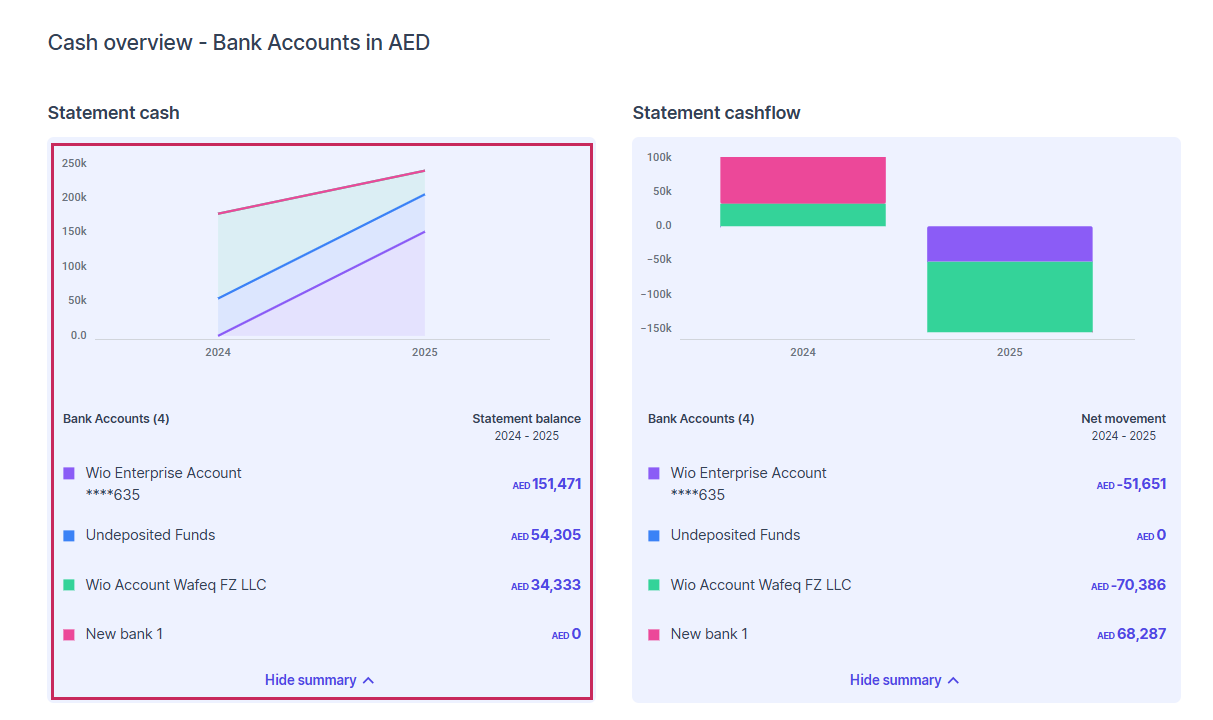Click blue Undeposited Funds swatch in Statement cash

click(69, 535)
